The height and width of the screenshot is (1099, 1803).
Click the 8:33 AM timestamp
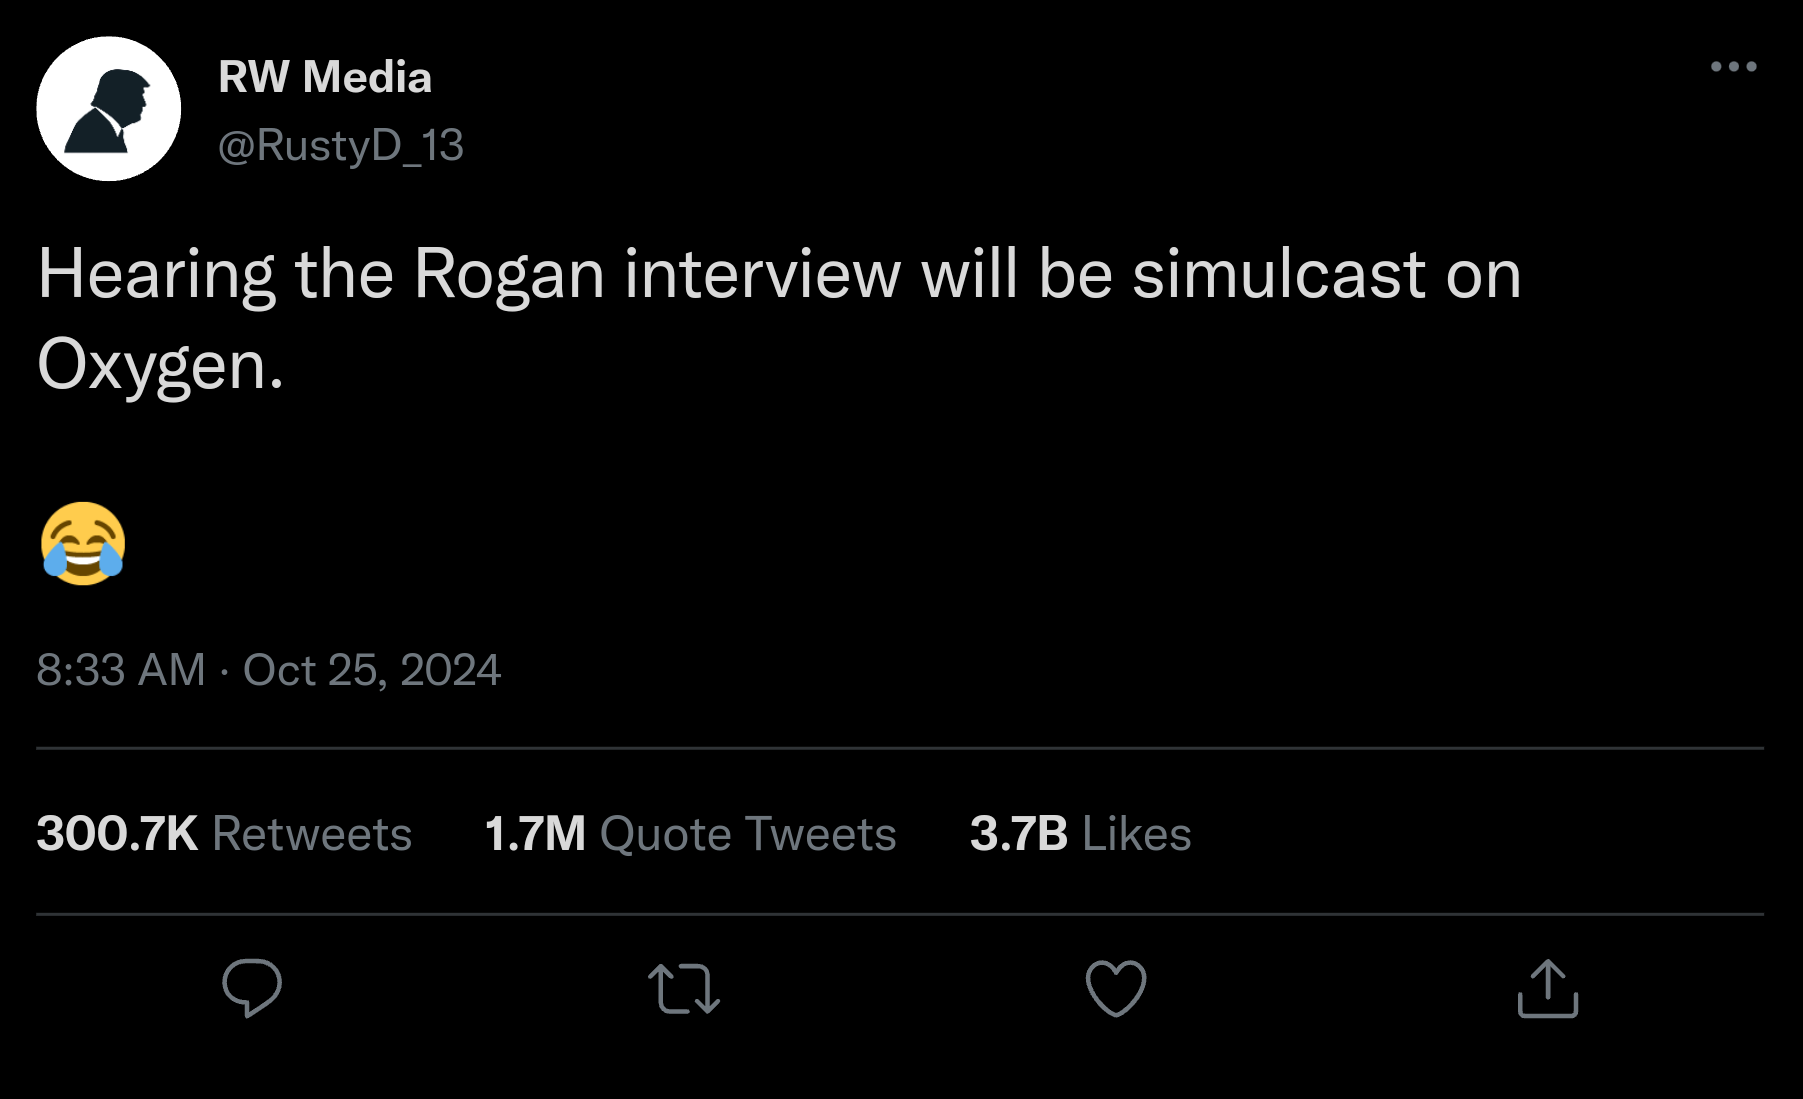(x=120, y=670)
